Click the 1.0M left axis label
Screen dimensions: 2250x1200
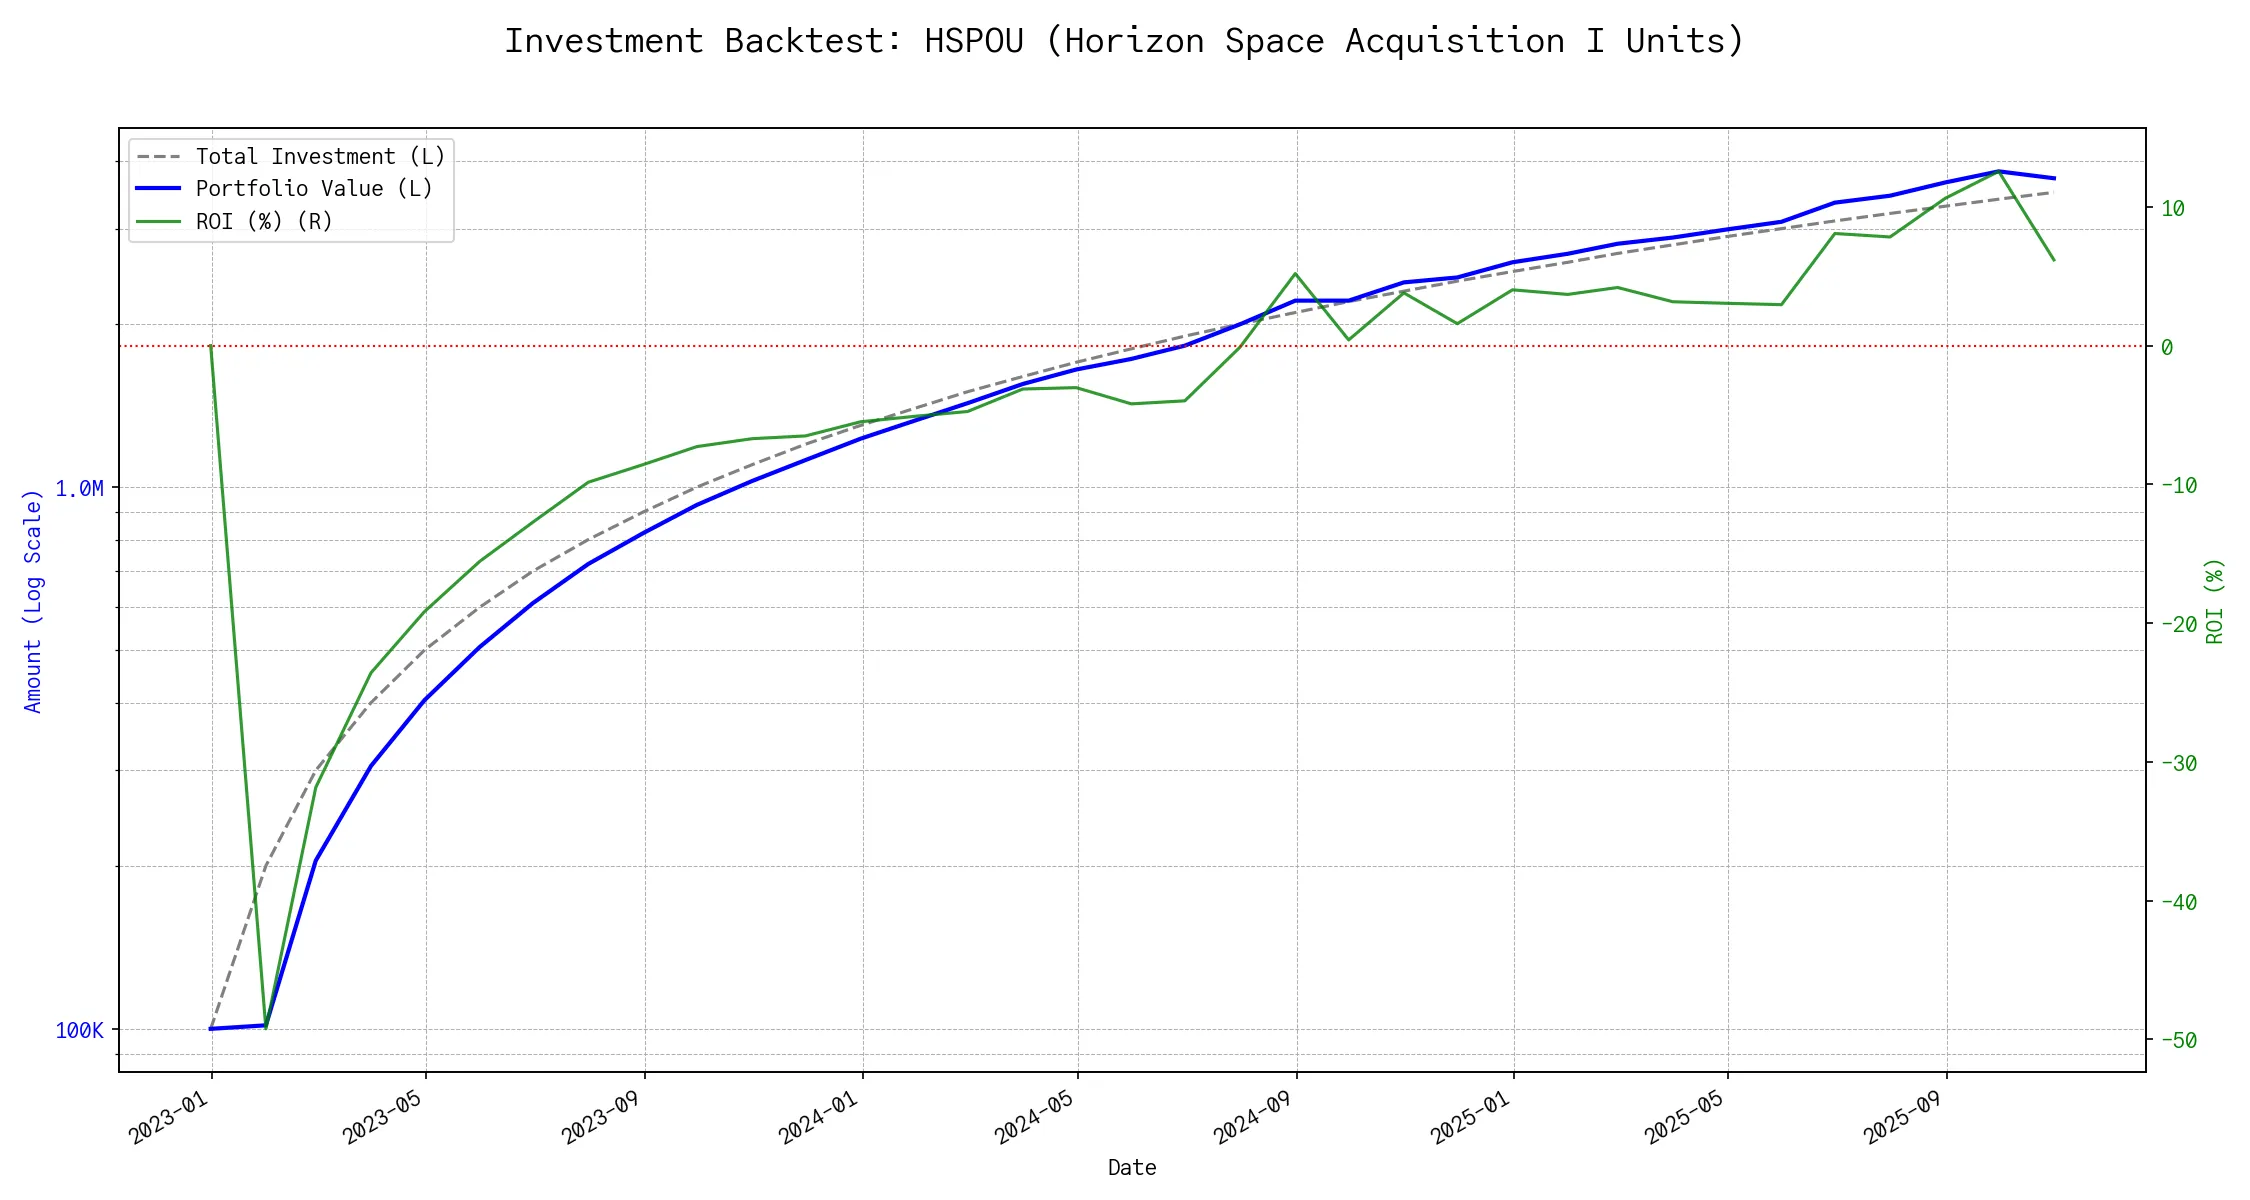click(x=79, y=488)
